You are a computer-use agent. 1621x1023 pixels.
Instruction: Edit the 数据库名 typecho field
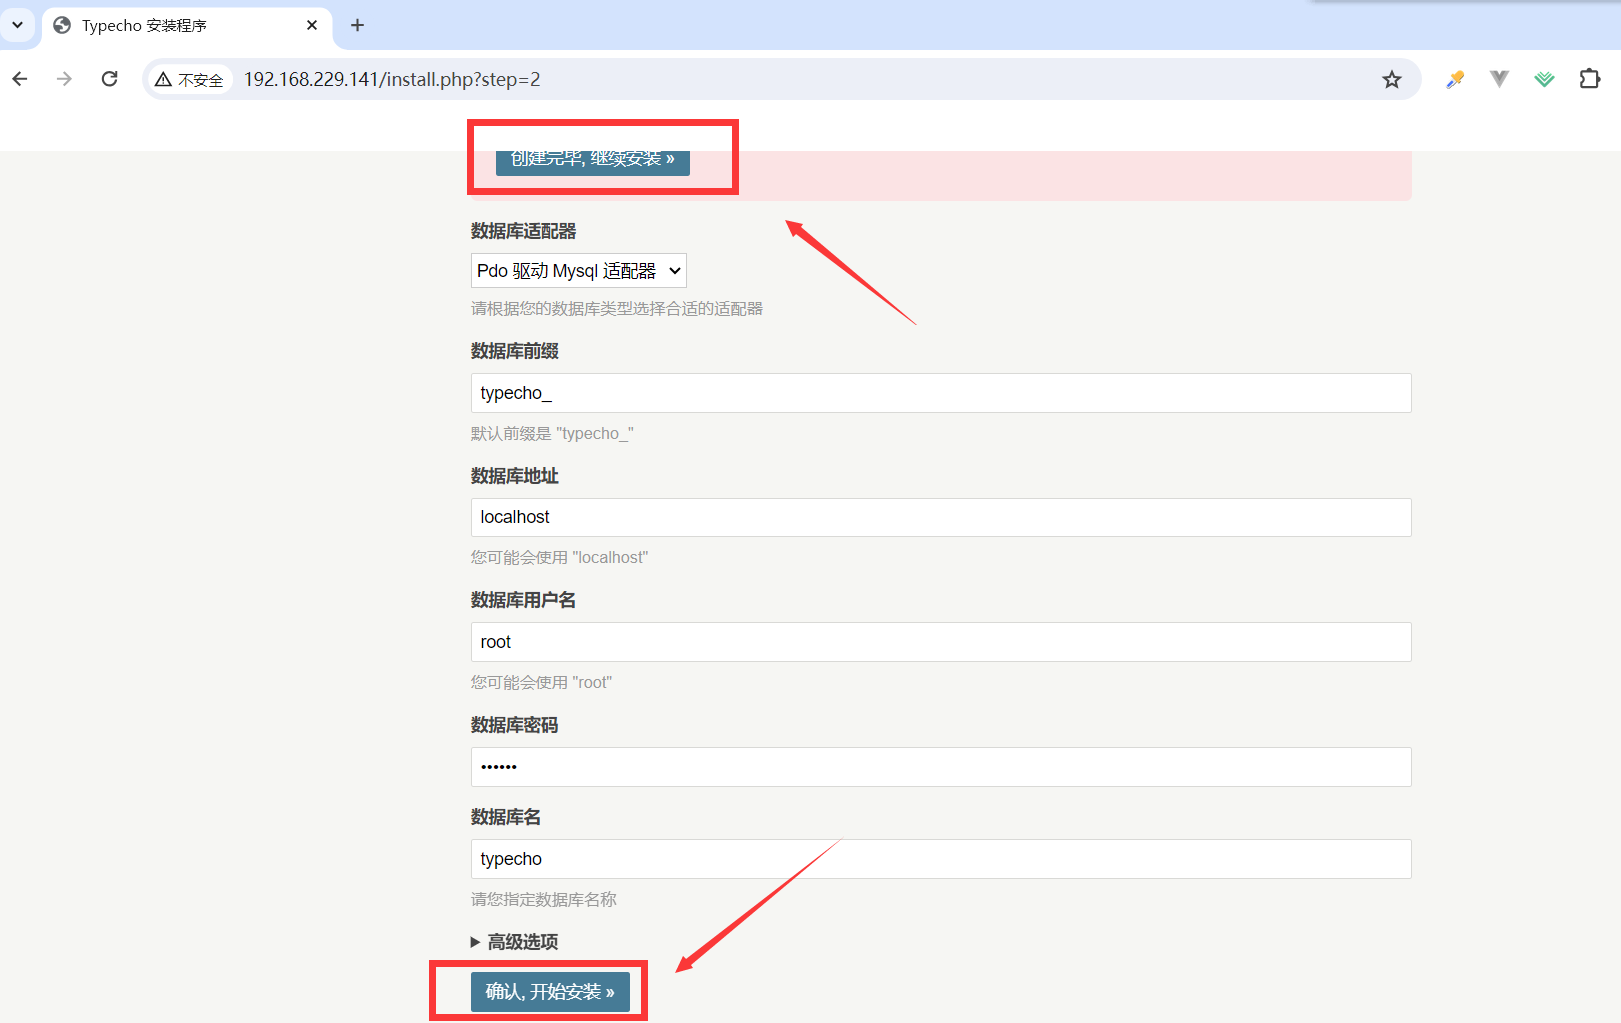tap(941, 859)
